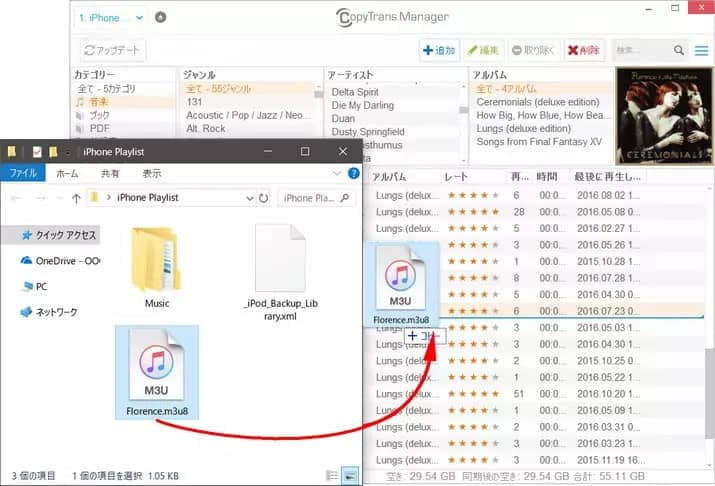Select artist 'Die My Darling'
This screenshot has height=486, width=715.
(x=363, y=105)
